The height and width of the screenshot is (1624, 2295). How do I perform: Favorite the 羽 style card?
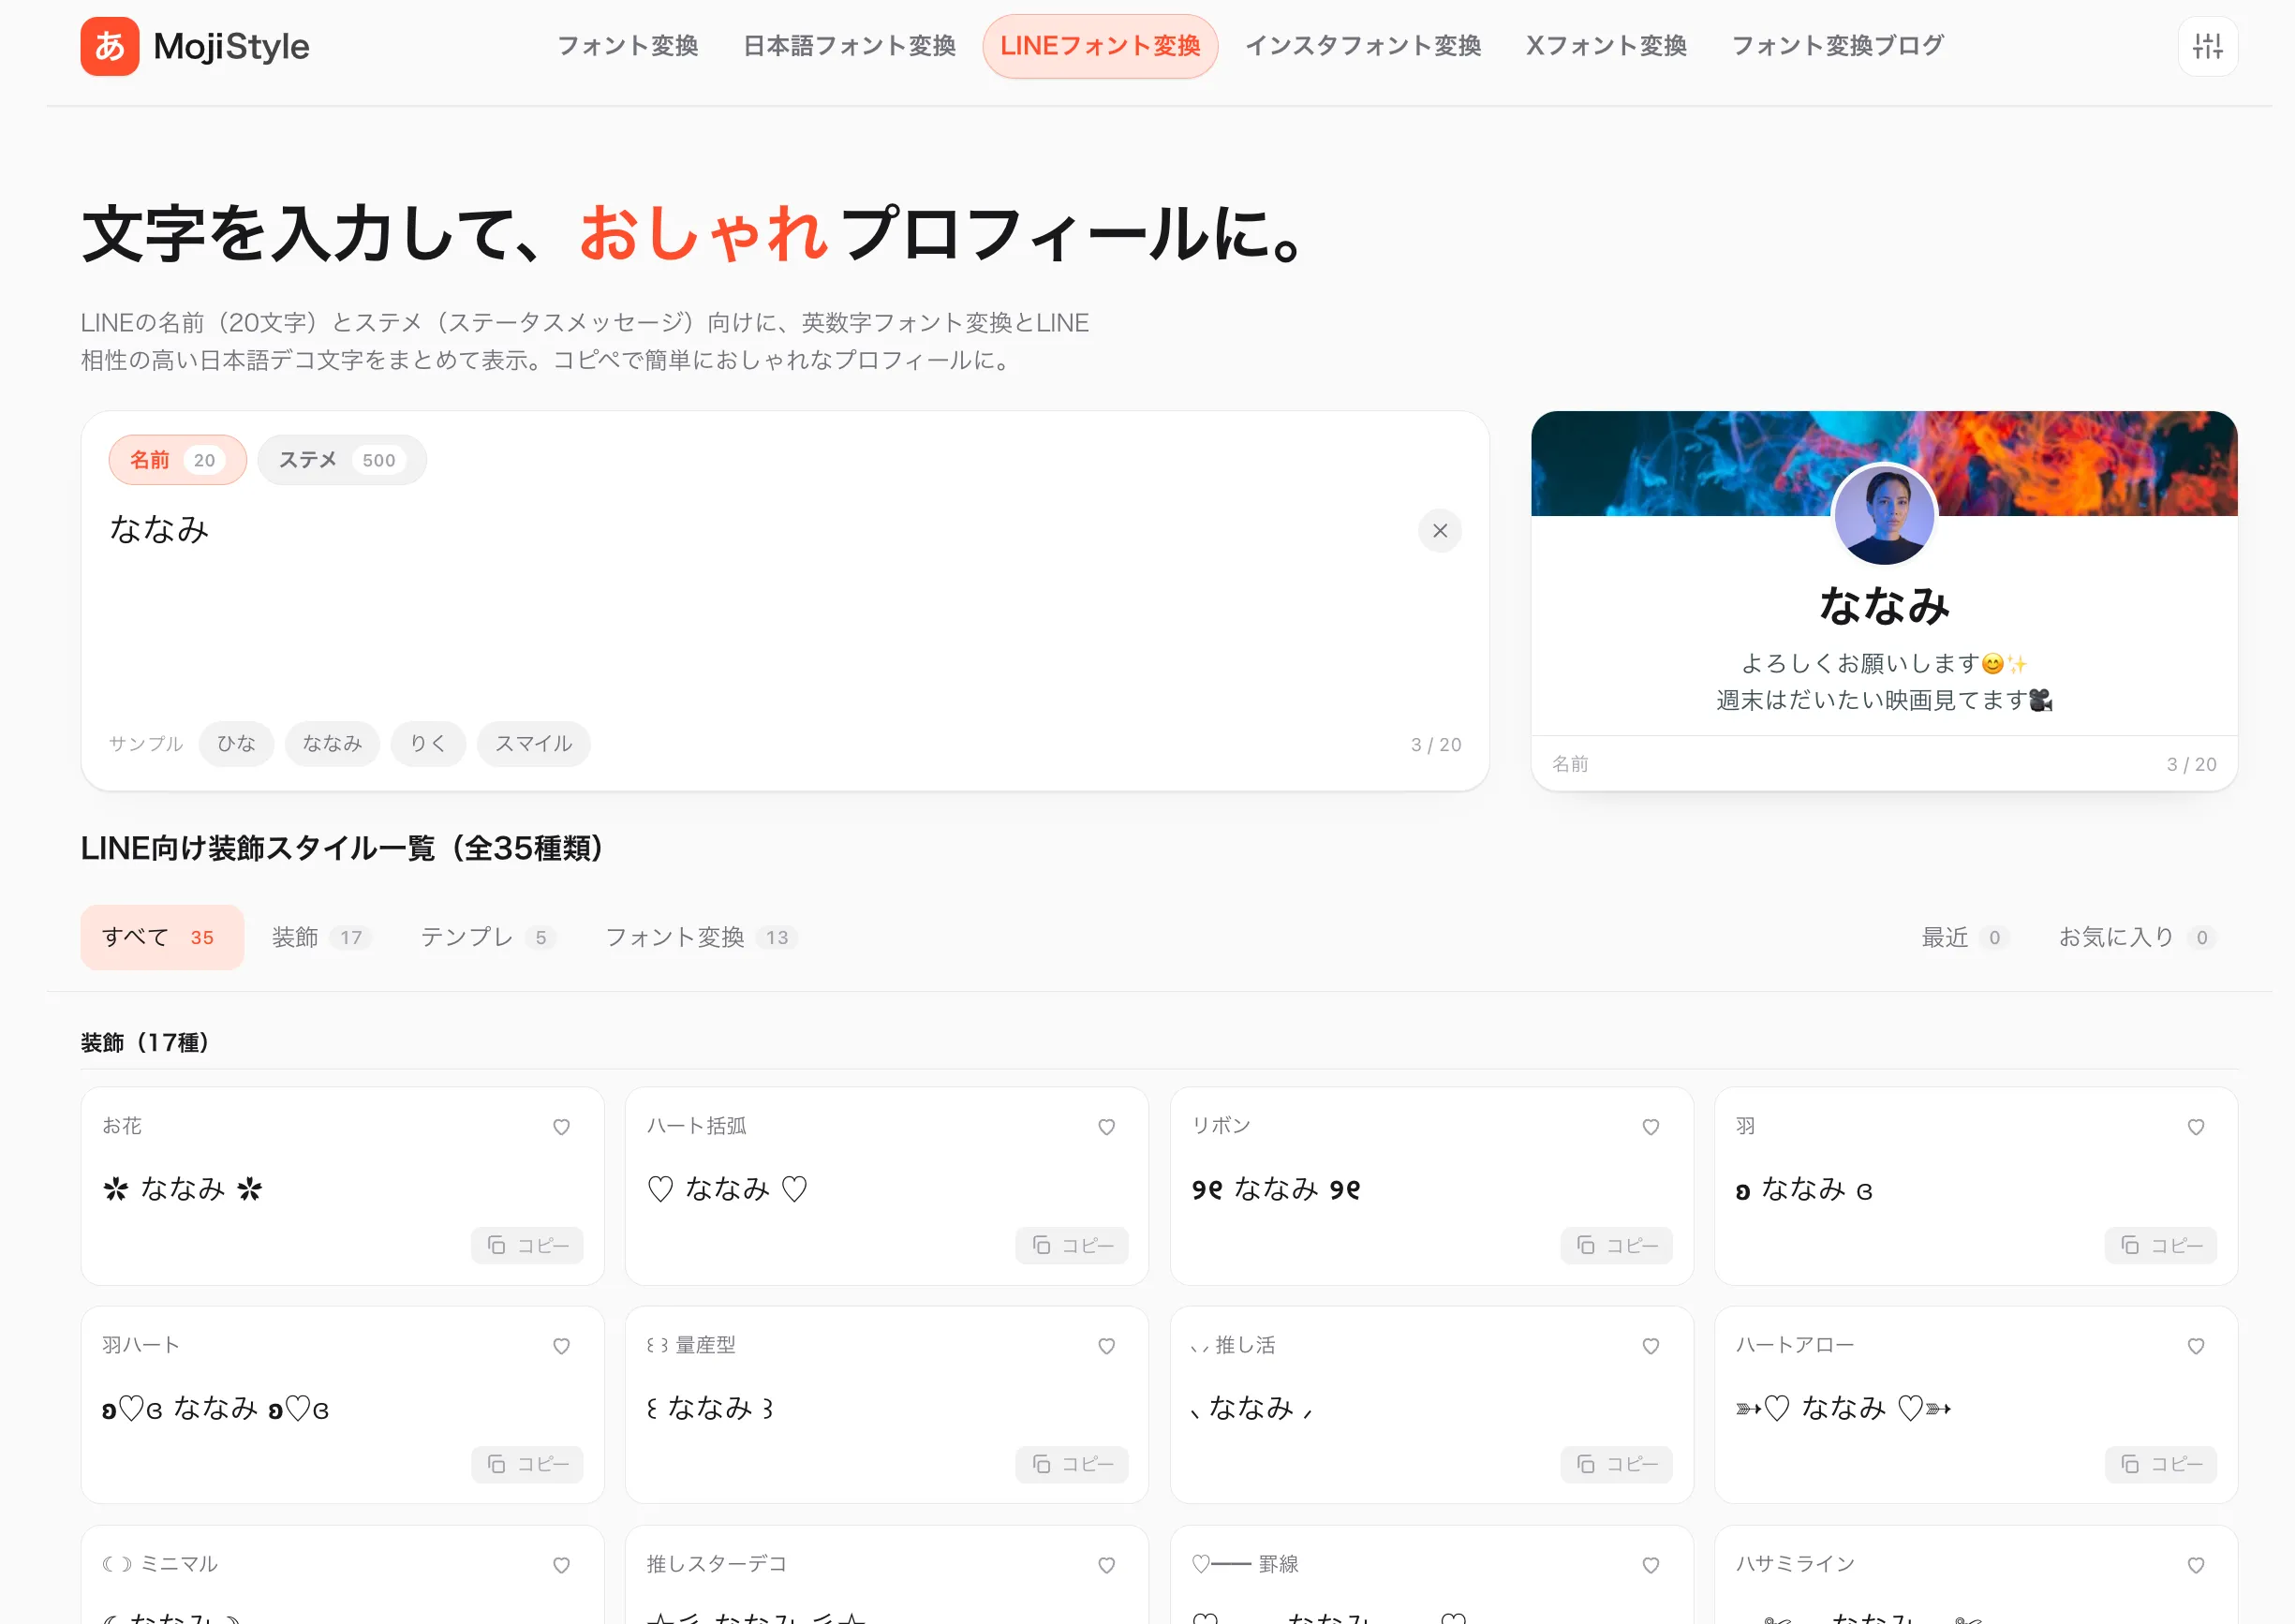pos(2195,1126)
